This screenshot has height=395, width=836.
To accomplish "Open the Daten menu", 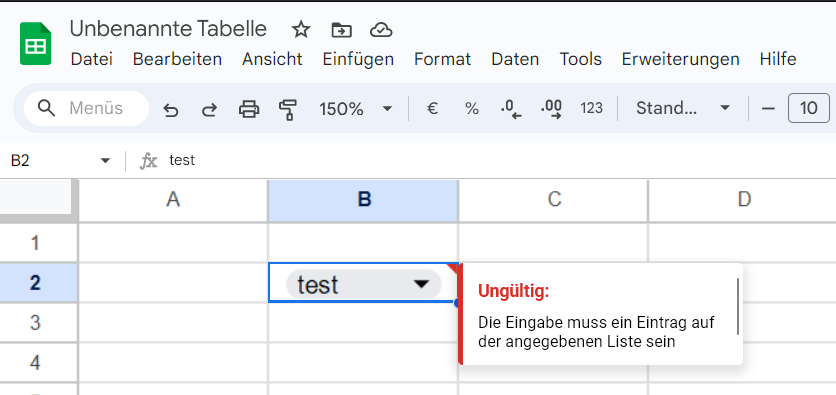I will coord(515,59).
